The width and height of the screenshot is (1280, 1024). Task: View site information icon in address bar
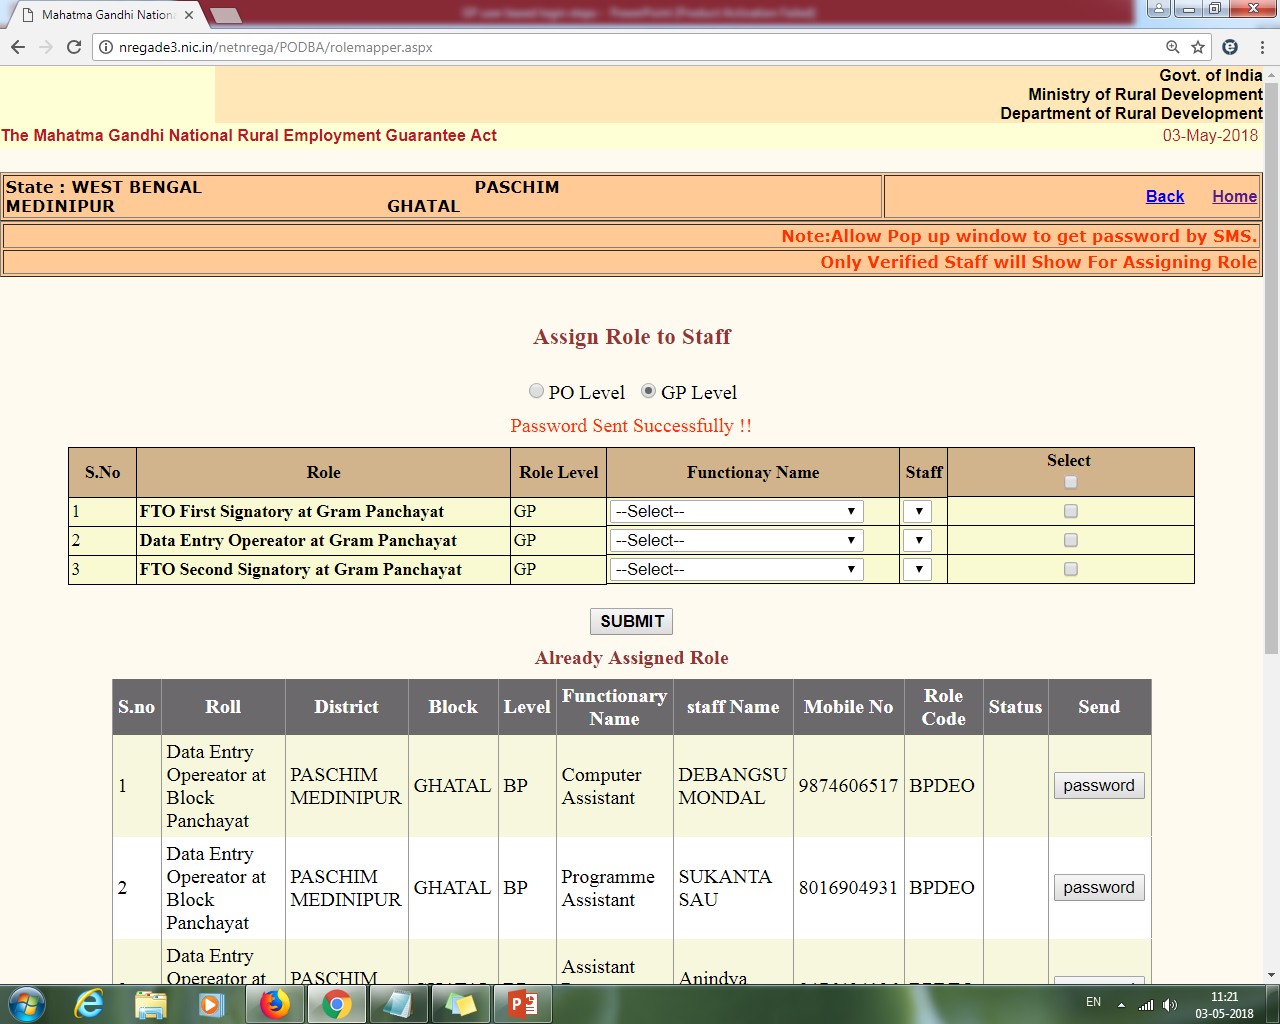tap(106, 47)
